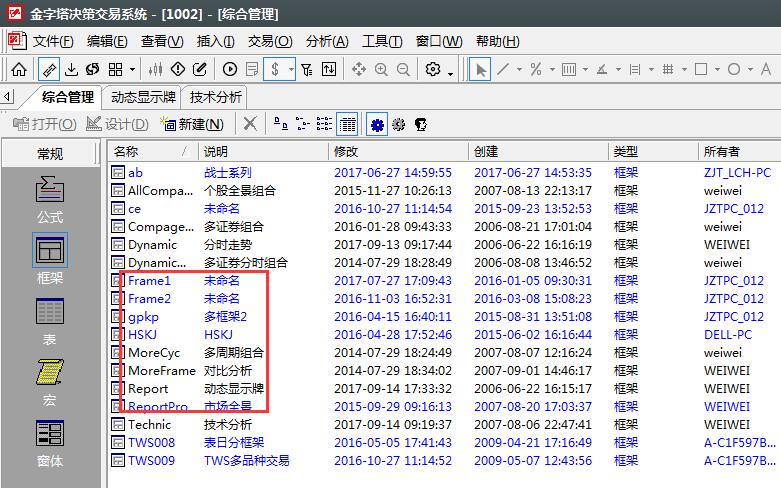Click the zoom in magnifier icon
This screenshot has width=781, height=488.
381,70
